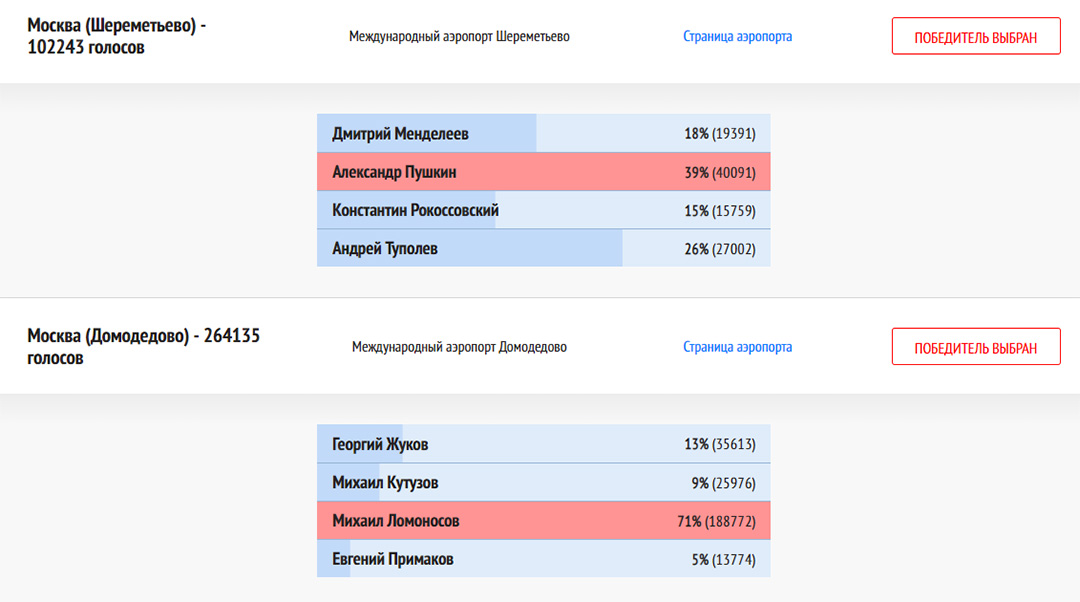Select the Дмитрий Менделеев result row
Viewport: 1080px width, 602px height.
[x=543, y=133]
